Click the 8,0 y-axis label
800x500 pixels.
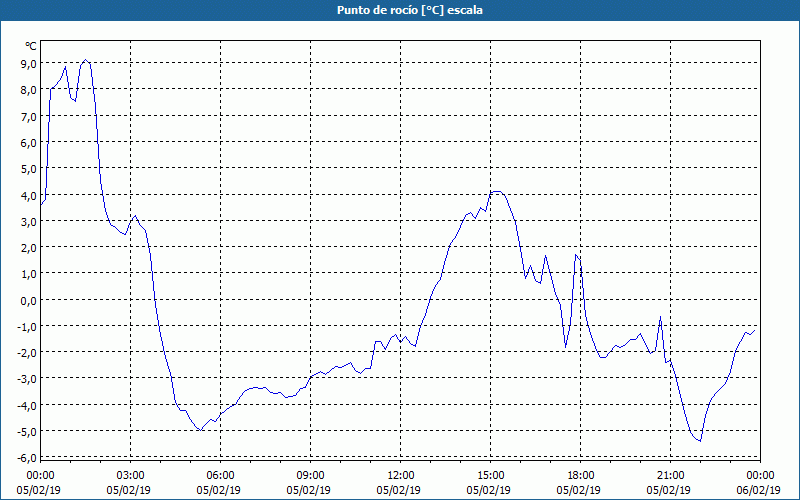28,90
